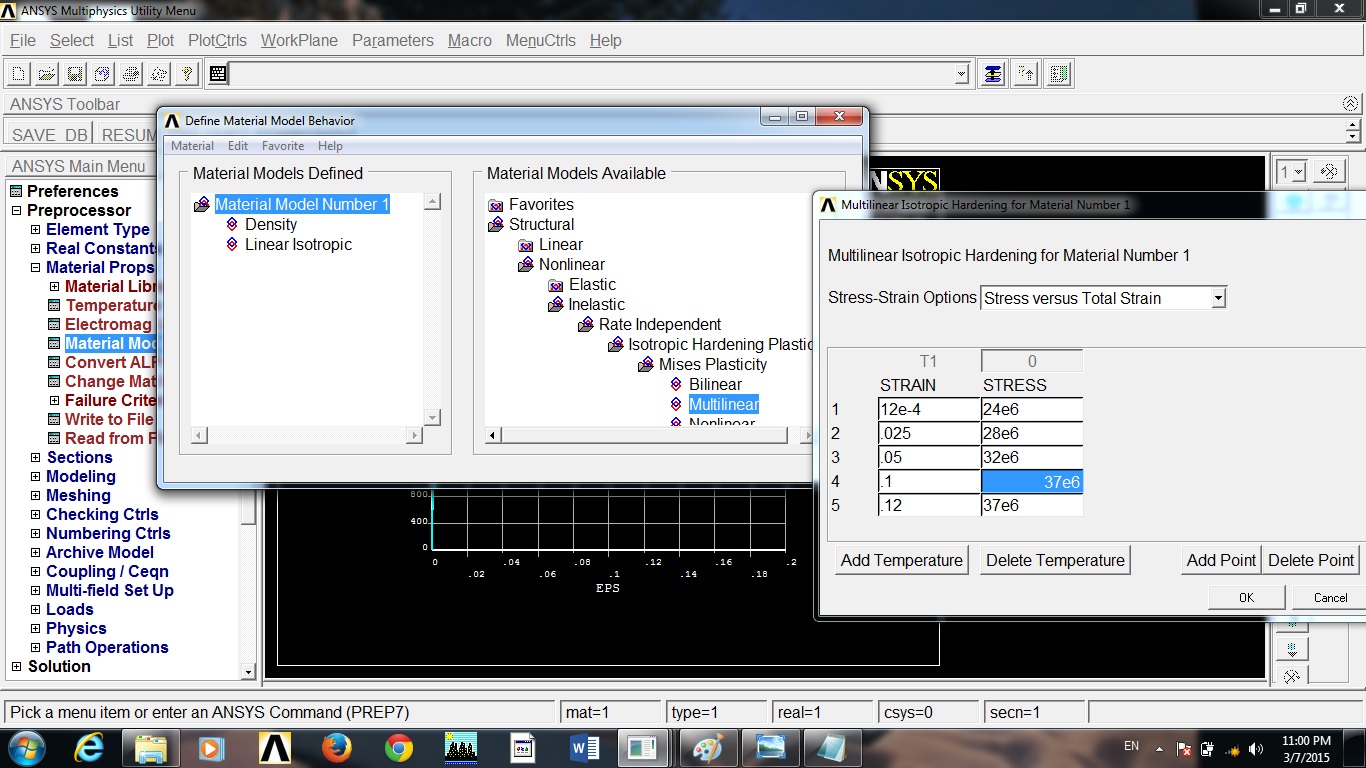This screenshot has width=1366, height=768.
Task: Collapse the Material Props tree node
Action: (x=35, y=267)
